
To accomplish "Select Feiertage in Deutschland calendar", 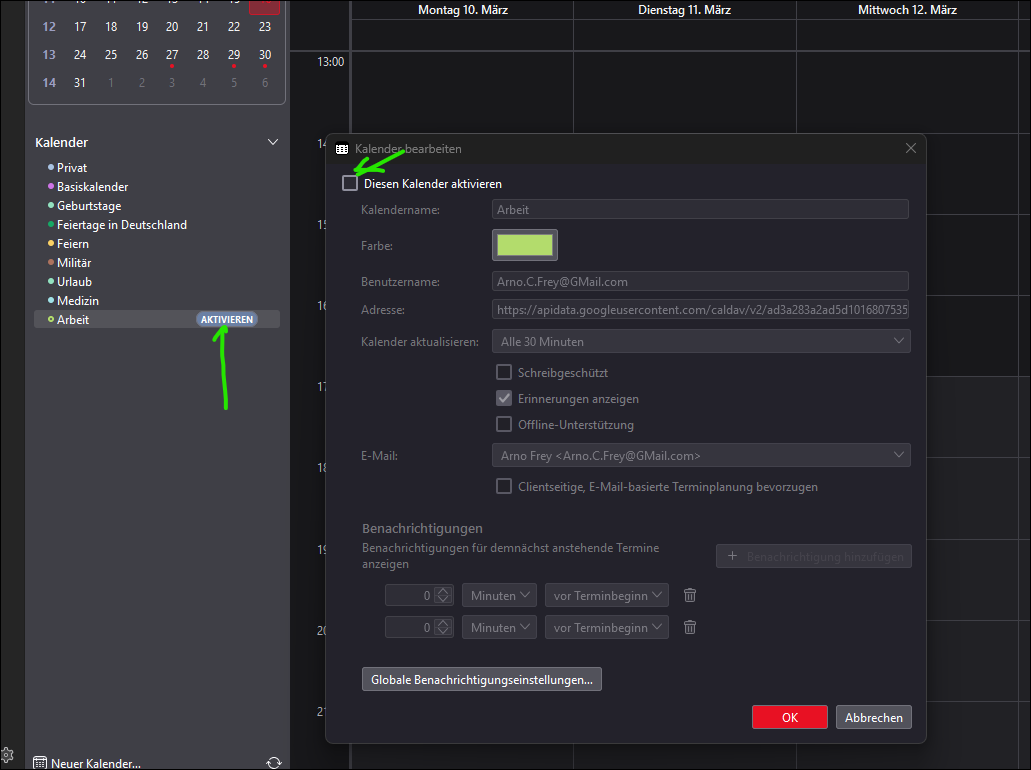I will point(121,225).
